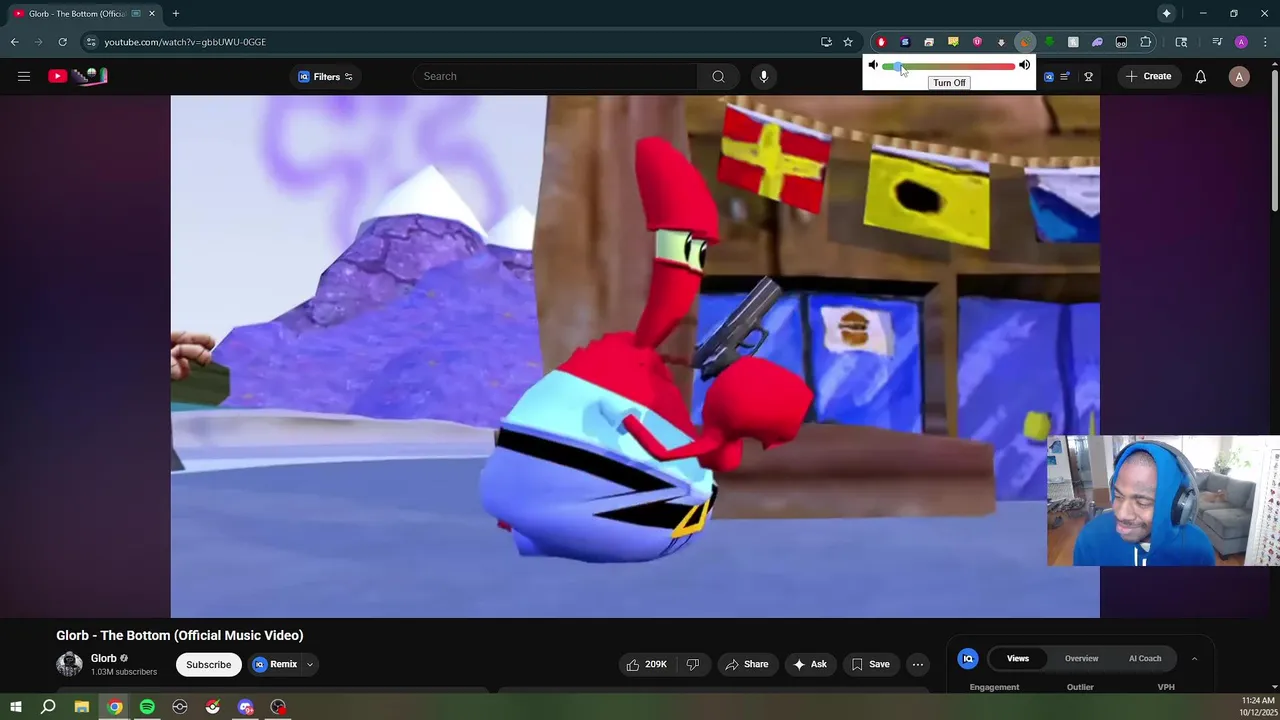This screenshot has height=720, width=1280.
Task: Save the video to a playlist
Action: [x=870, y=664]
